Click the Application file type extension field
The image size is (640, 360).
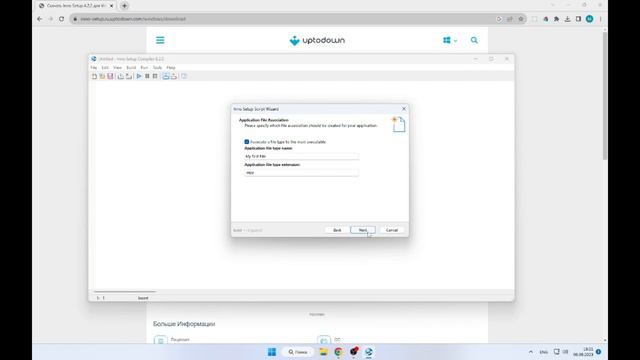point(302,173)
